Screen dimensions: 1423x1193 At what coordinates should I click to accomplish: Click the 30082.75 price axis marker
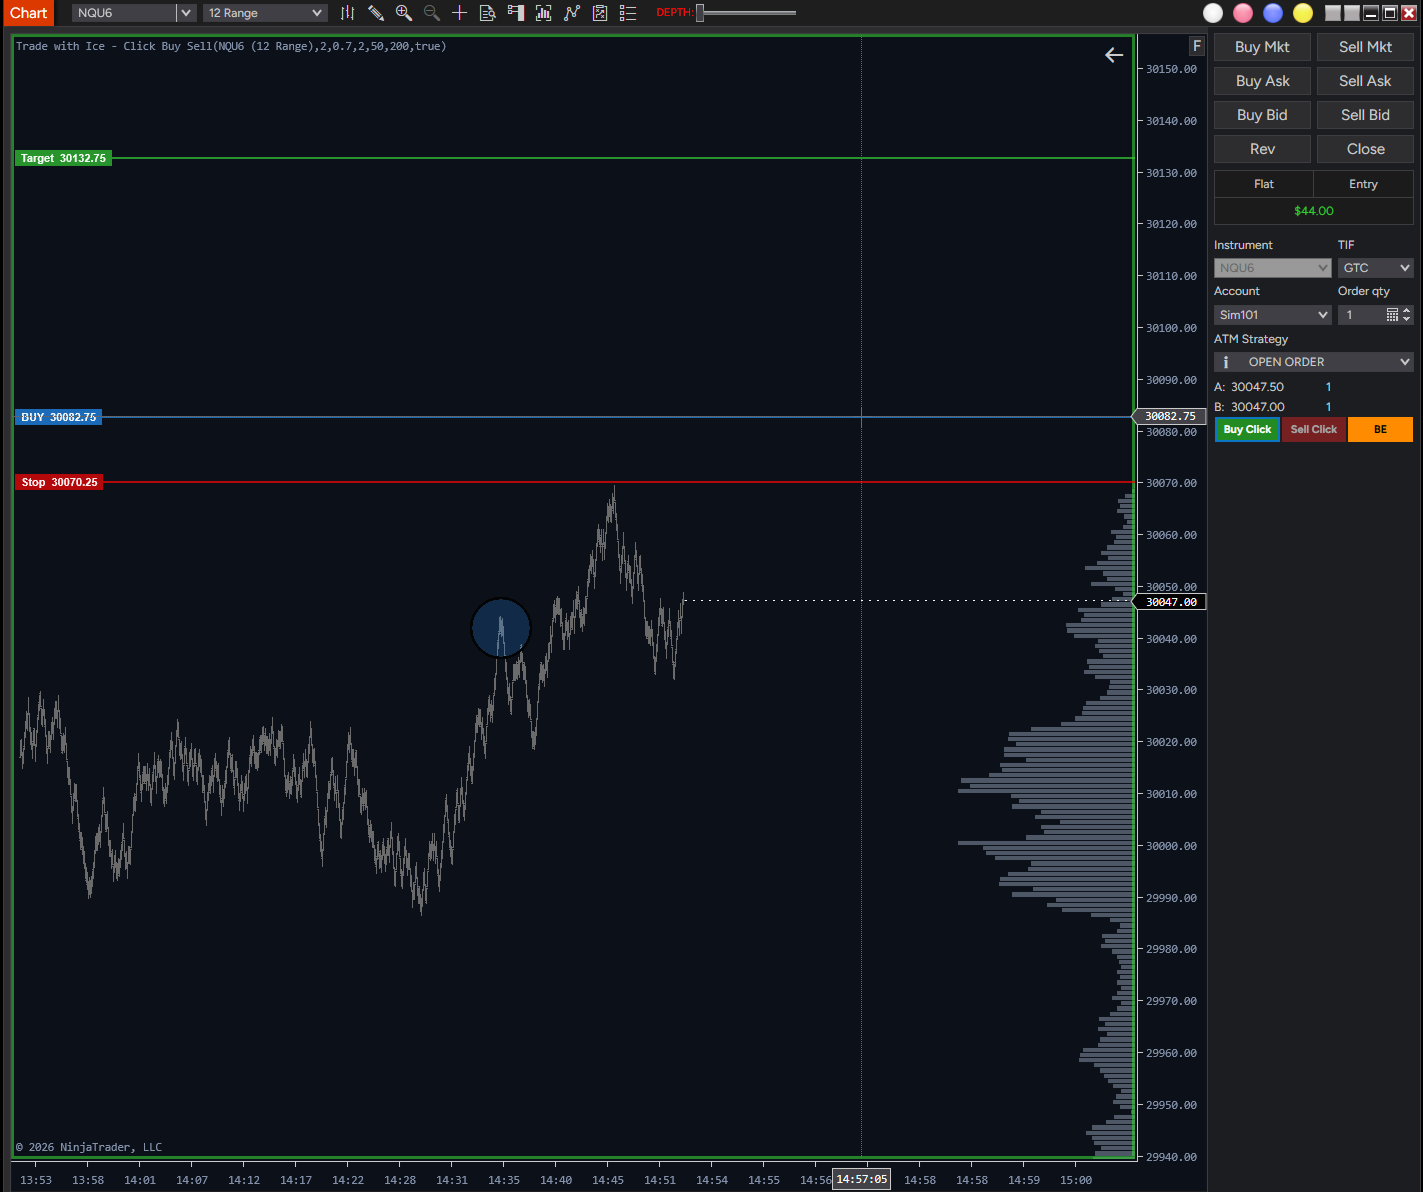click(1170, 416)
